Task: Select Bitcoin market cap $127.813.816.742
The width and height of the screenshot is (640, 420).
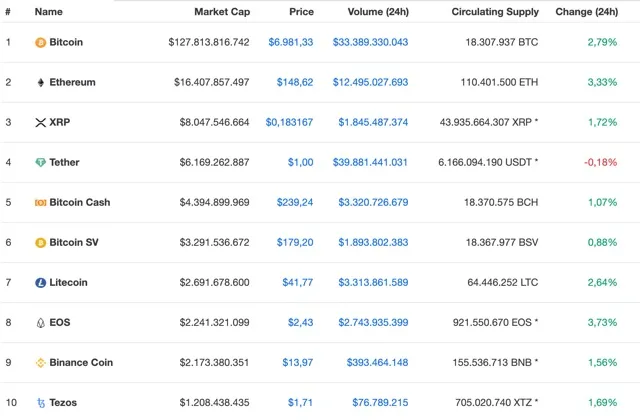Action: click(209, 42)
